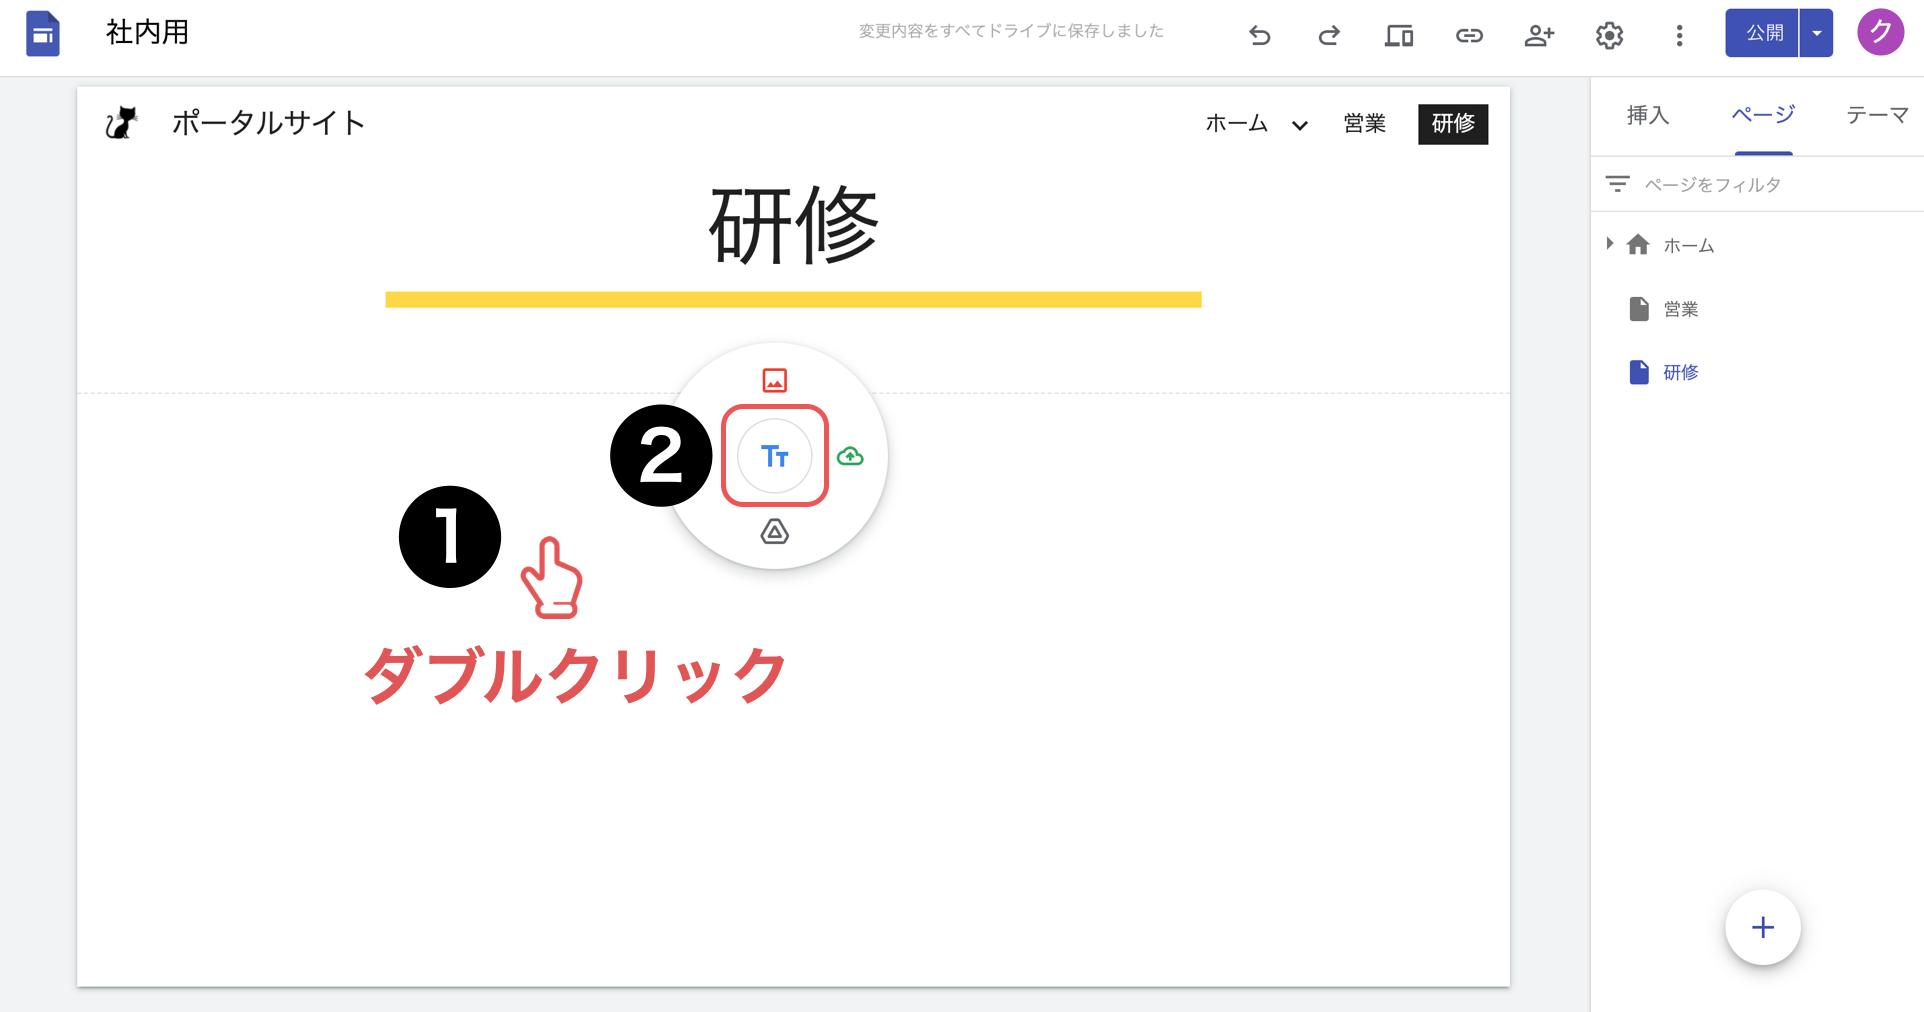Click the green upload cloud icon

click(850, 456)
